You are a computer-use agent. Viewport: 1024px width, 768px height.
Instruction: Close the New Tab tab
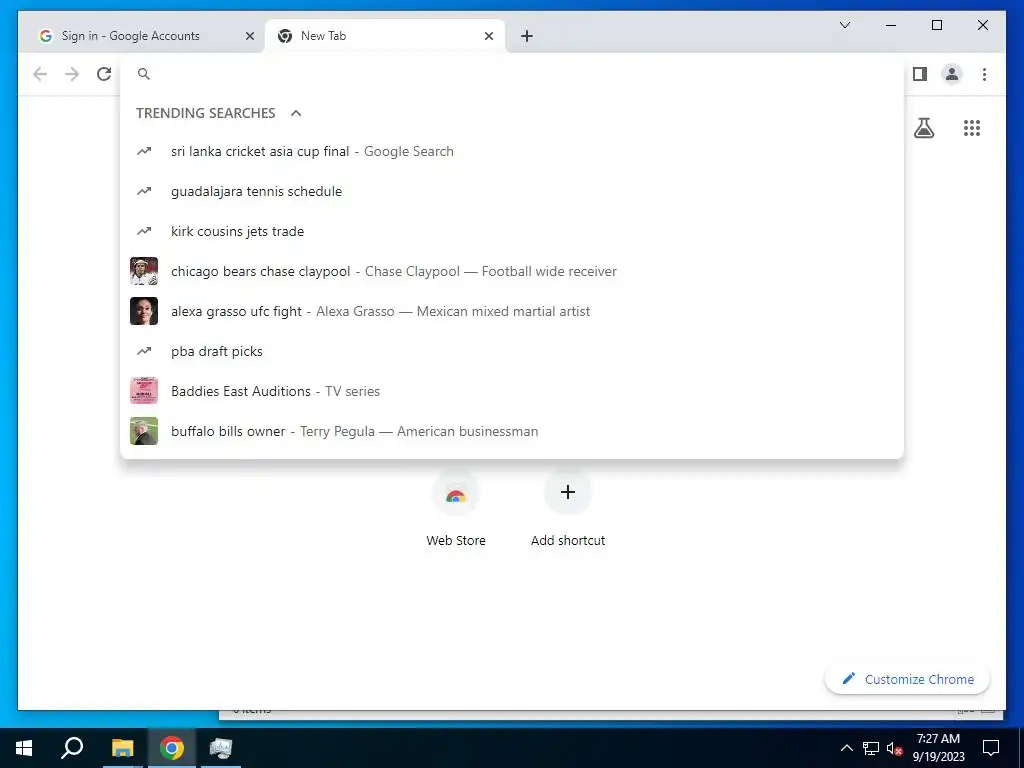point(488,36)
